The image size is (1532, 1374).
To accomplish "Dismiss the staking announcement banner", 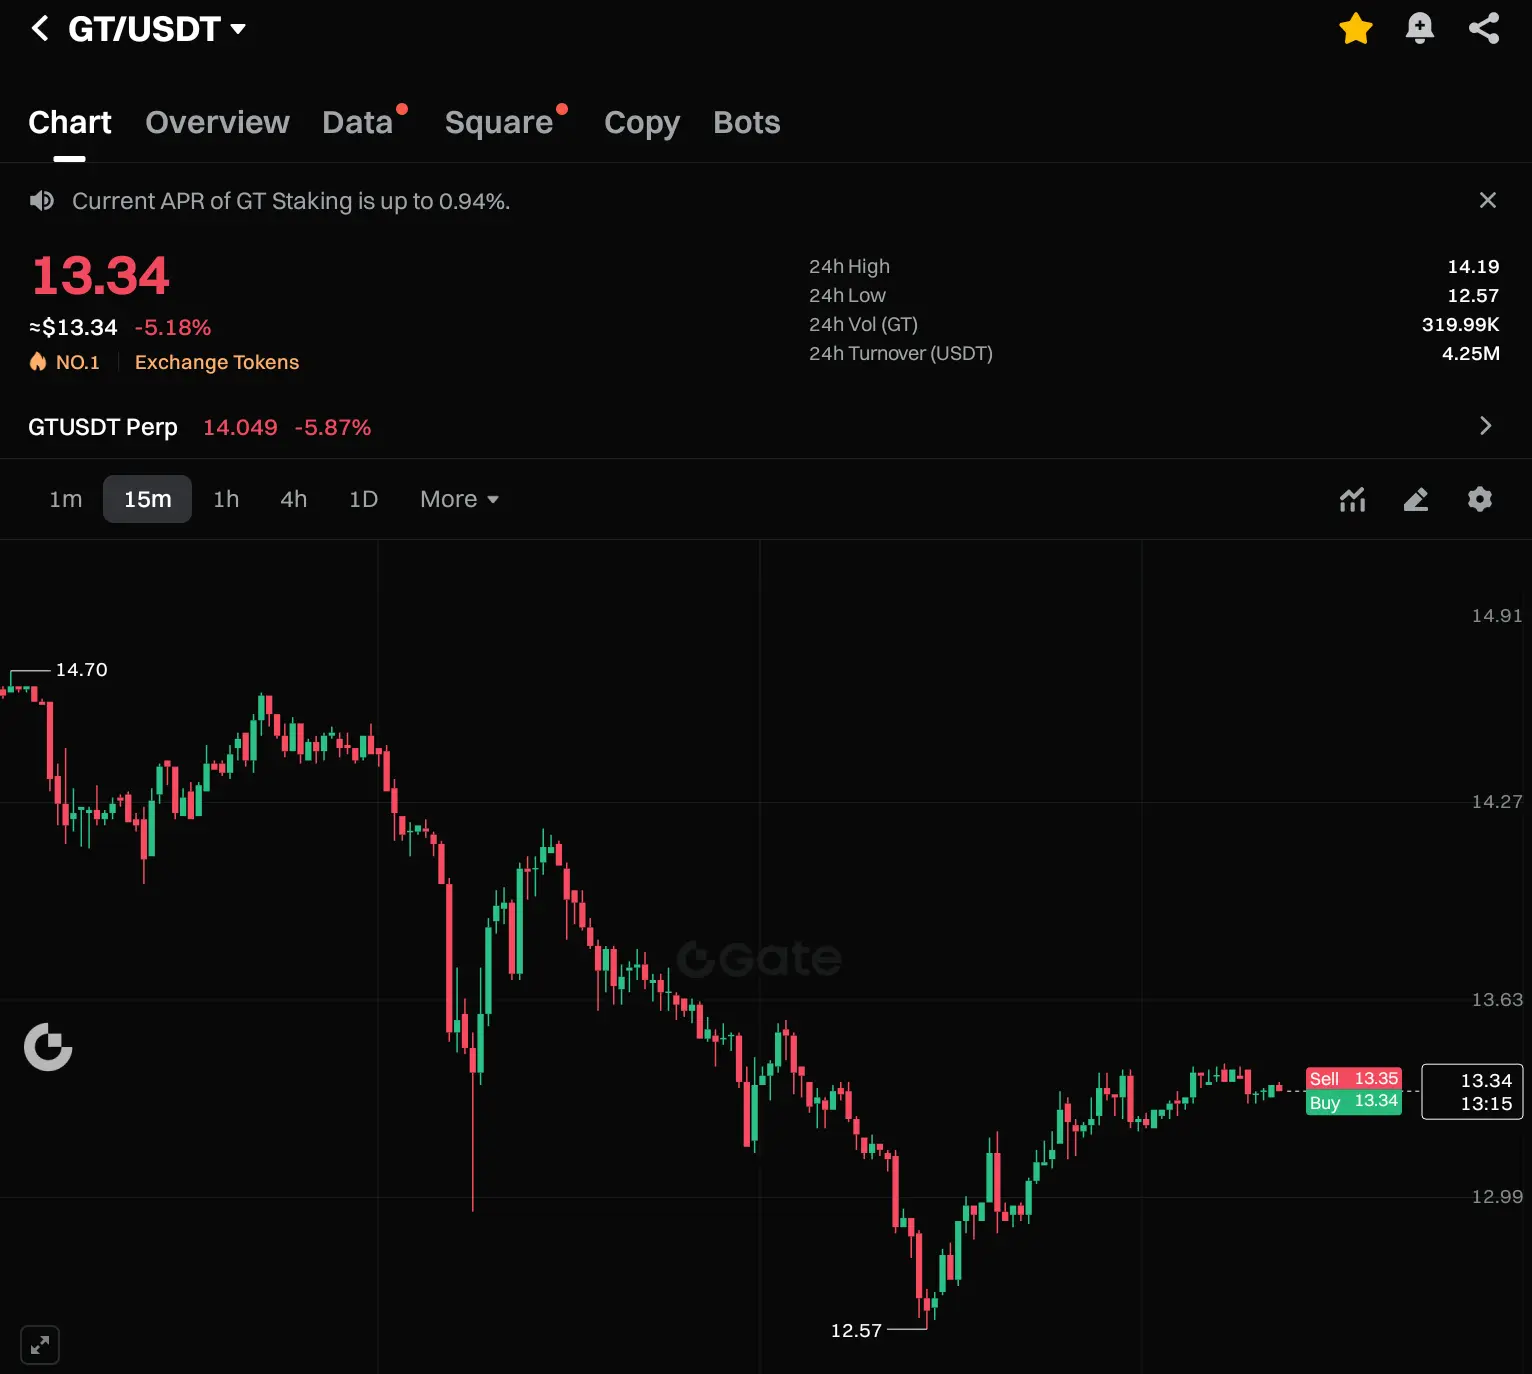I will (x=1488, y=200).
